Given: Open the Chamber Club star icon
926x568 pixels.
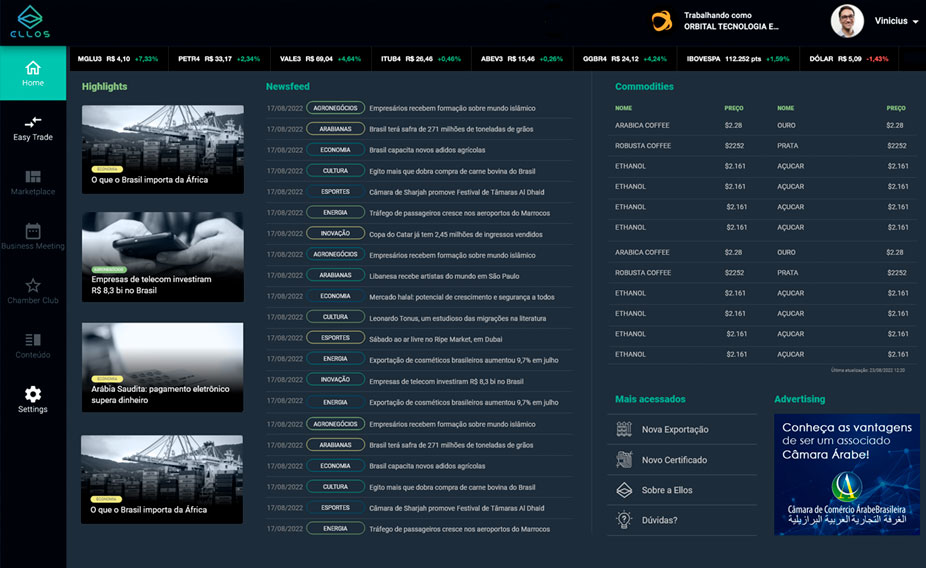Looking at the screenshot, I should pos(33,285).
